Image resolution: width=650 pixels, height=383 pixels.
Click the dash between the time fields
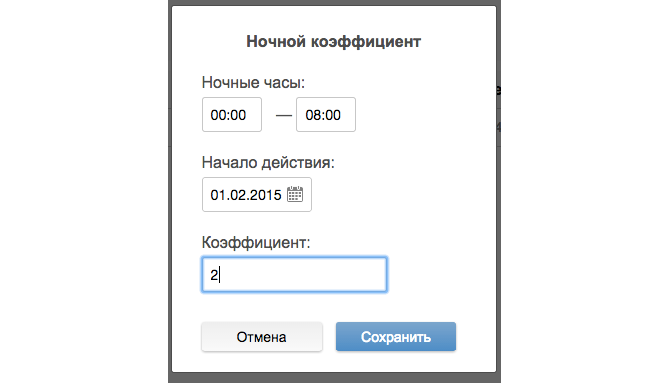(284, 115)
